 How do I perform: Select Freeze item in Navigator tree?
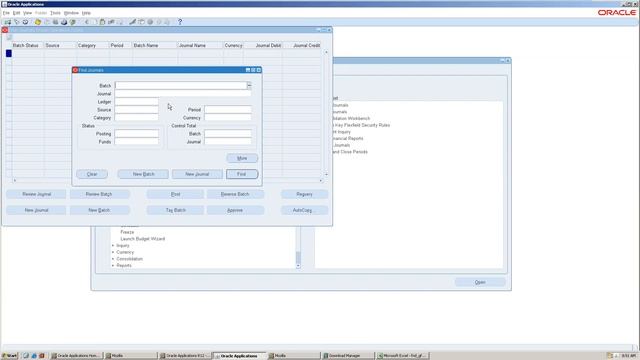(x=127, y=232)
